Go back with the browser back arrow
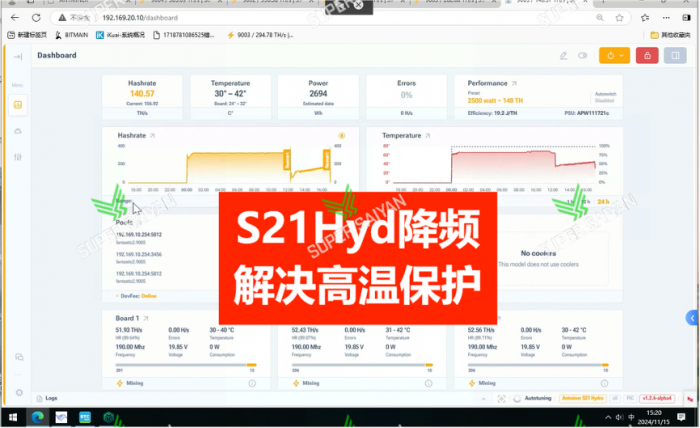 pos(15,18)
